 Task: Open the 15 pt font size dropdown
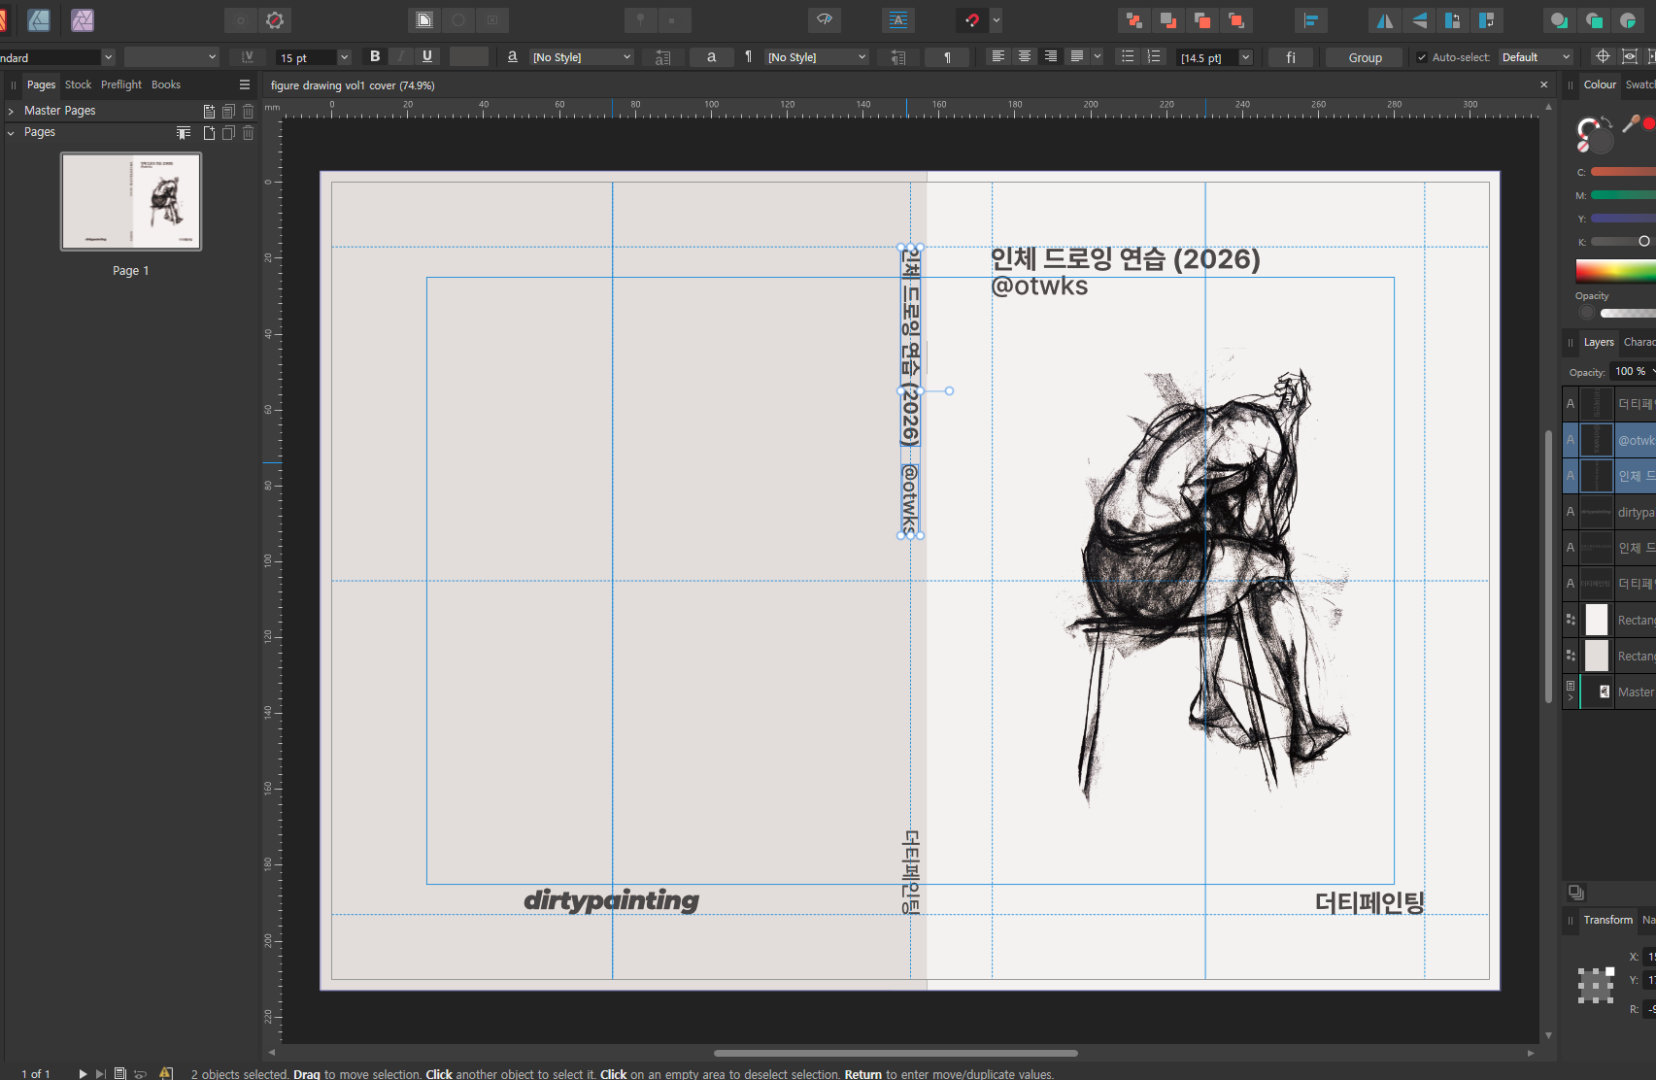pyautogui.click(x=344, y=58)
